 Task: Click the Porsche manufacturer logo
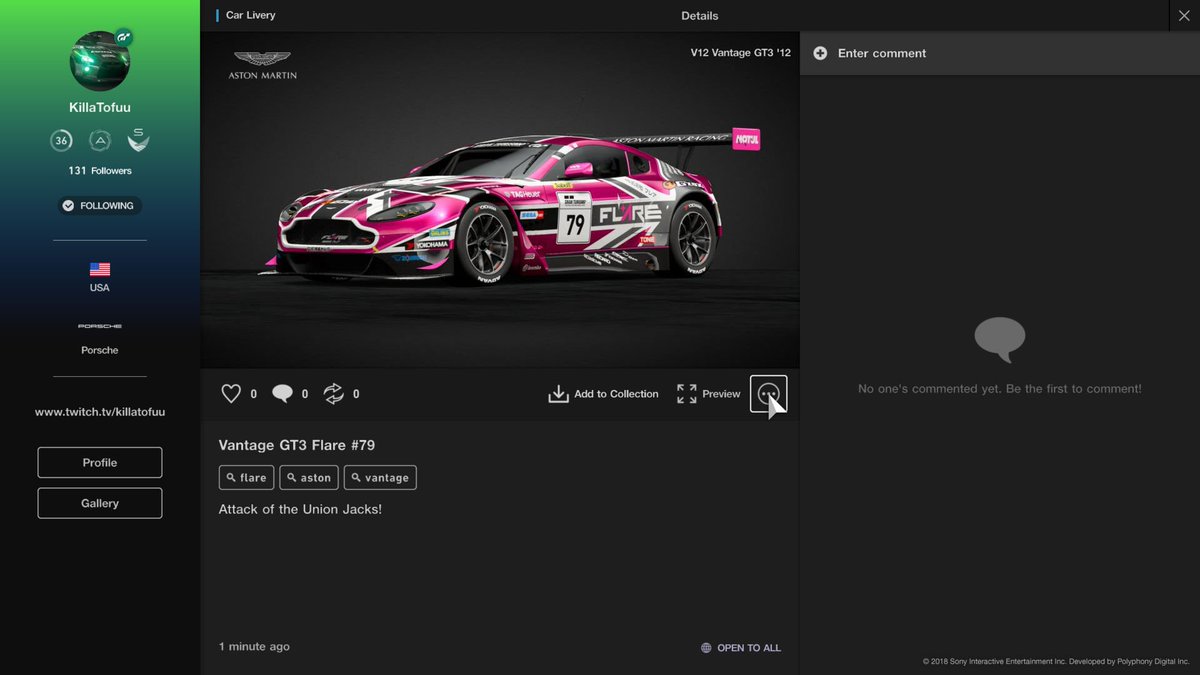click(100, 326)
